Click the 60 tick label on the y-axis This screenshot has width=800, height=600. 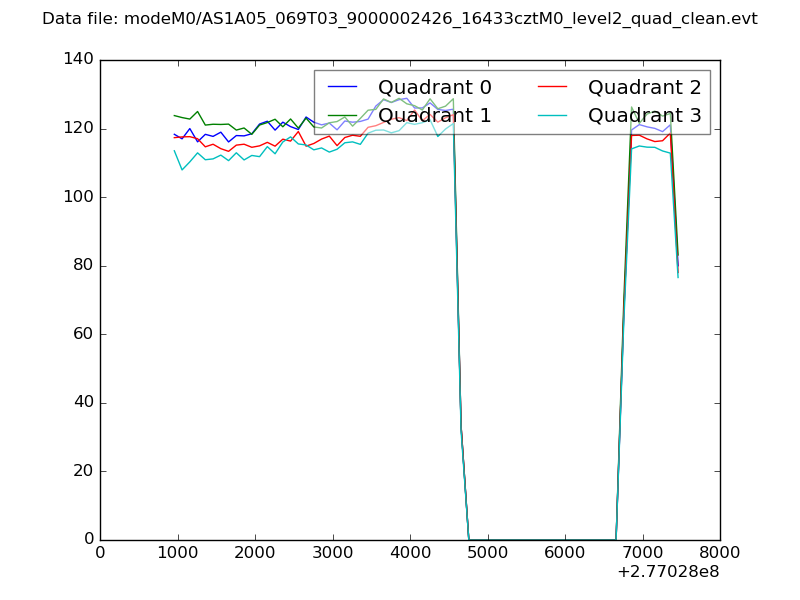tap(84, 334)
